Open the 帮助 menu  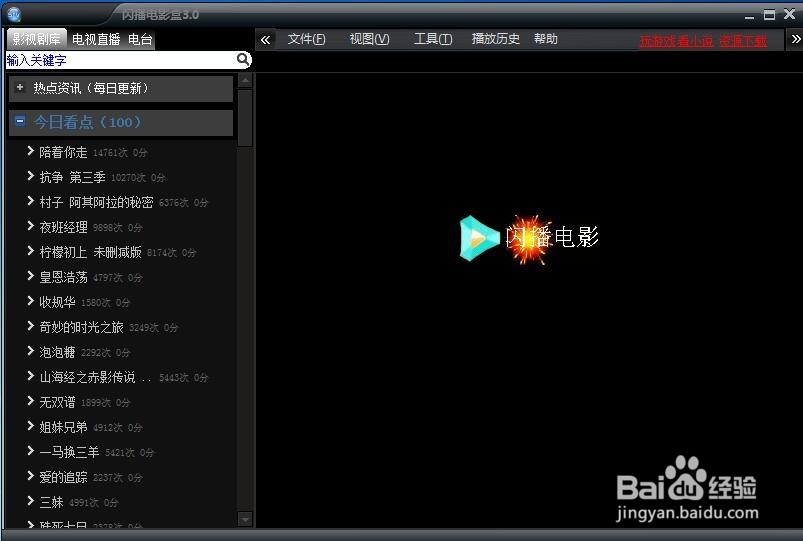coord(545,39)
